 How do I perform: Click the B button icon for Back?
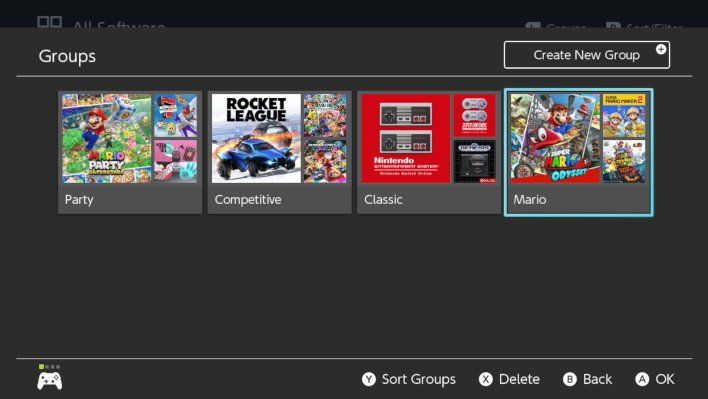(570, 379)
